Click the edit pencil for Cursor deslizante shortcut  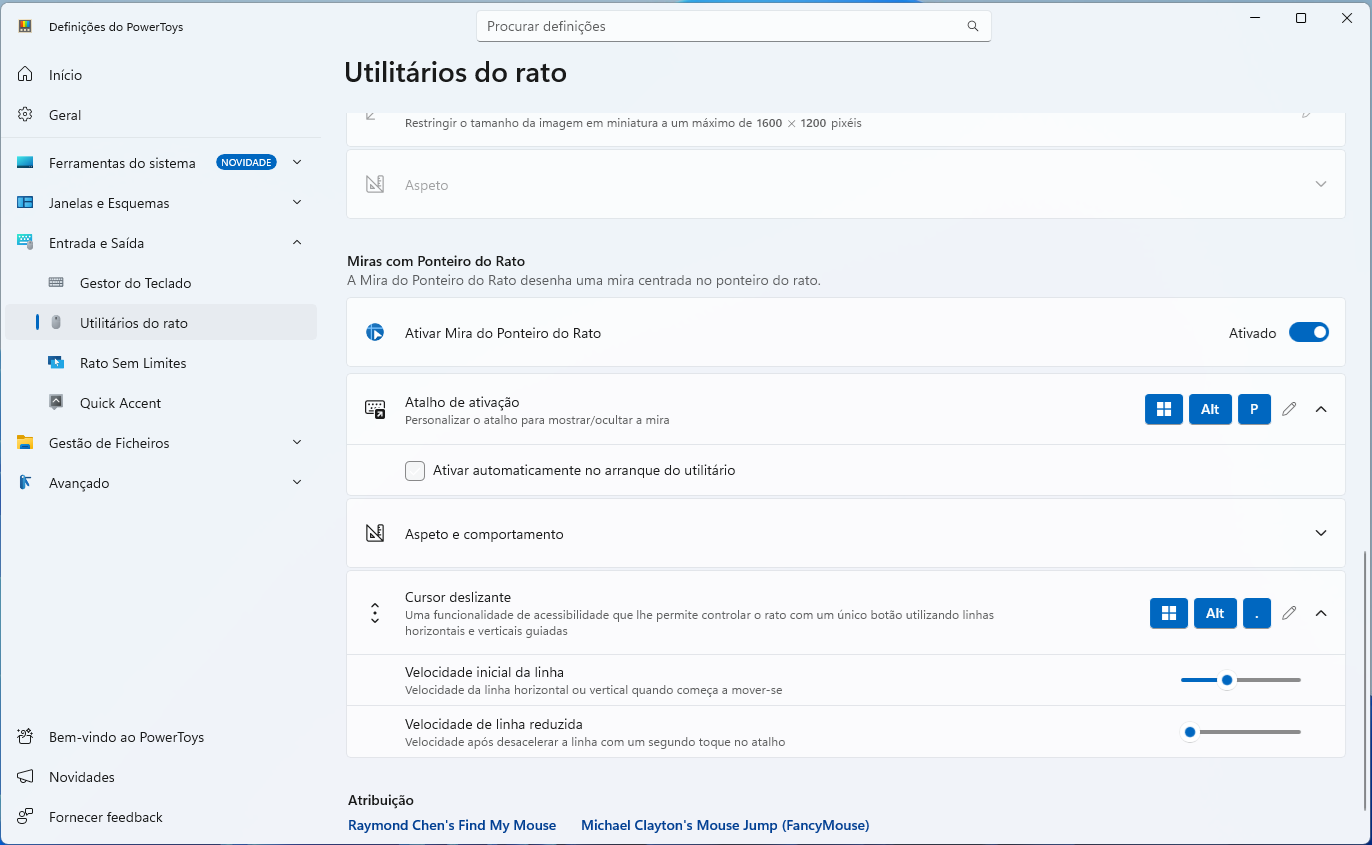(1289, 613)
